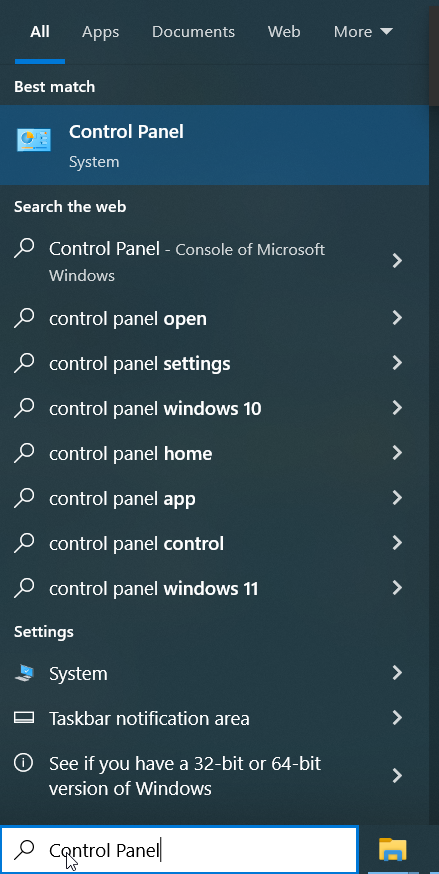Click the System settings computer icon
The height and width of the screenshot is (874, 439).
[x=23, y=673]
